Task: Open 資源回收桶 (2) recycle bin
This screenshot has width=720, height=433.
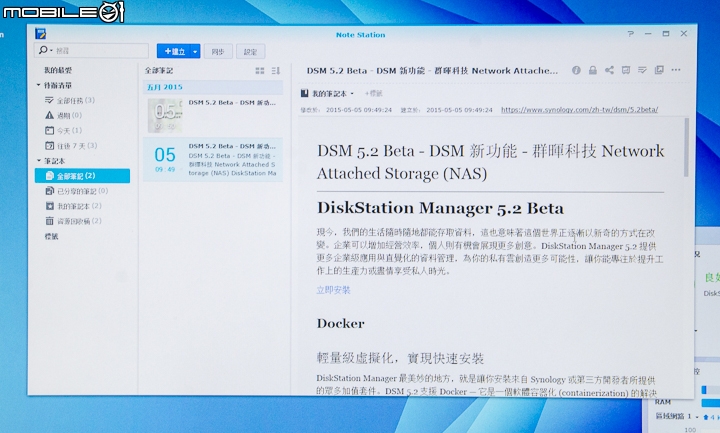Action: 73,221
